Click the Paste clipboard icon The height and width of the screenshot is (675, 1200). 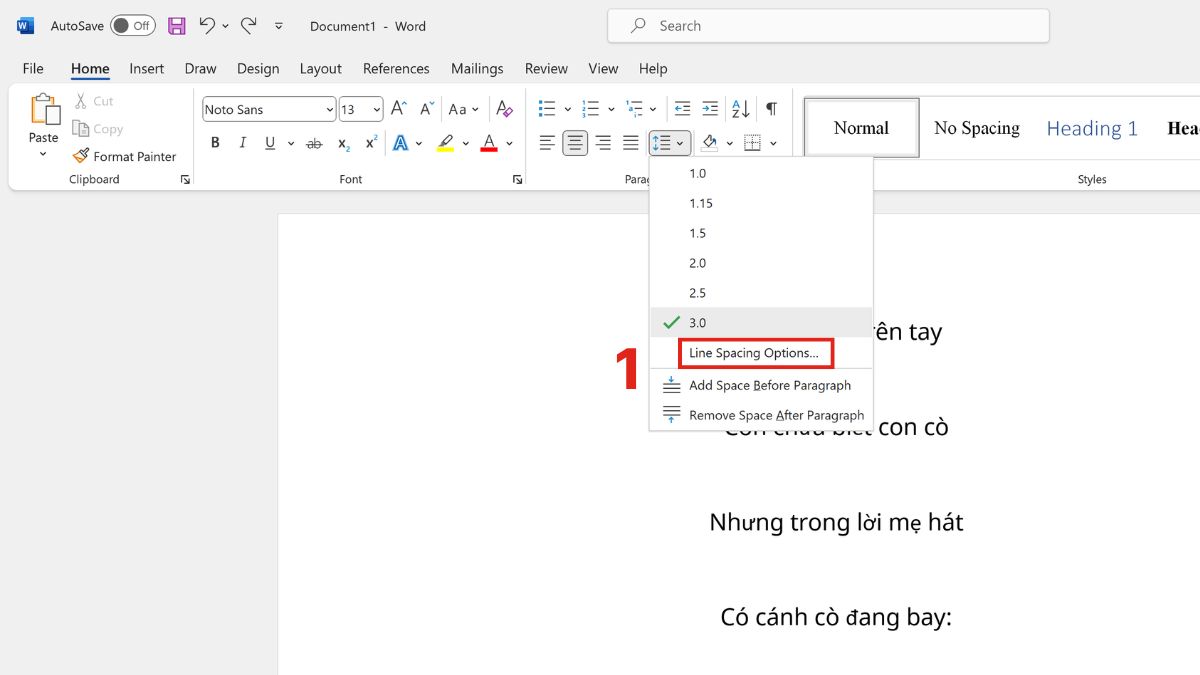tap(44, 110)
